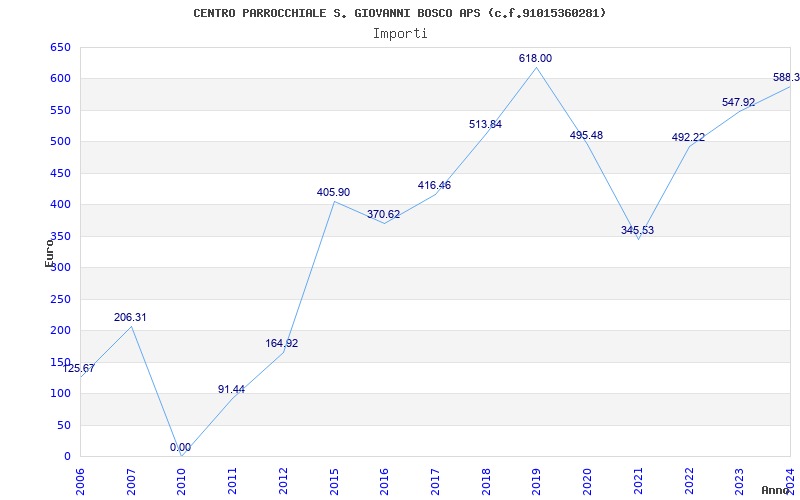Select the x-axis year 2020

tap(587, 482)
